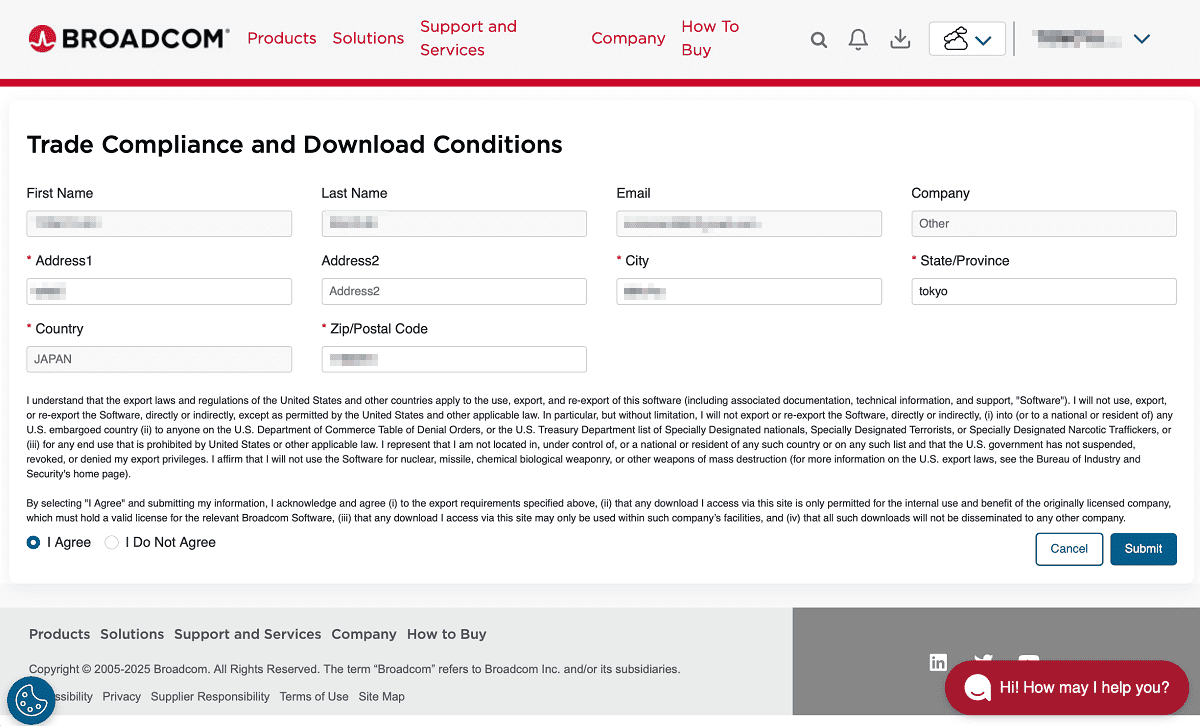Click the Company field showing Other
1200x726 pixels.
click(x=1044, y=223)
